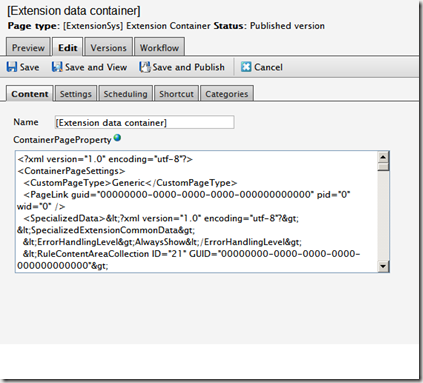Click the Cancel button label

(268, 67)
